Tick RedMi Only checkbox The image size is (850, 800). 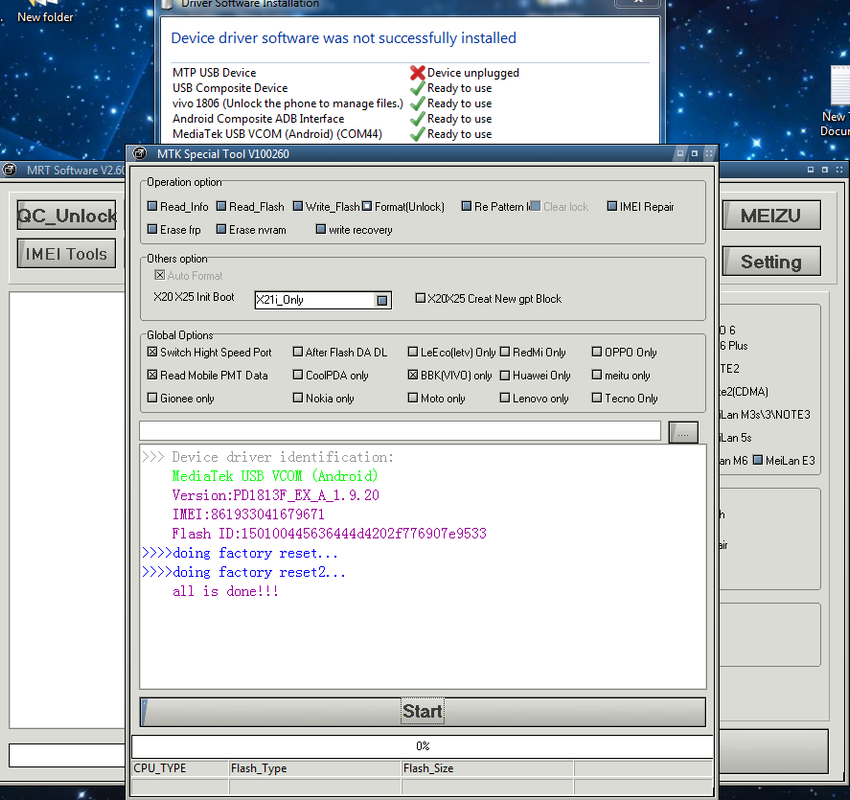click(x=505, y=352)
